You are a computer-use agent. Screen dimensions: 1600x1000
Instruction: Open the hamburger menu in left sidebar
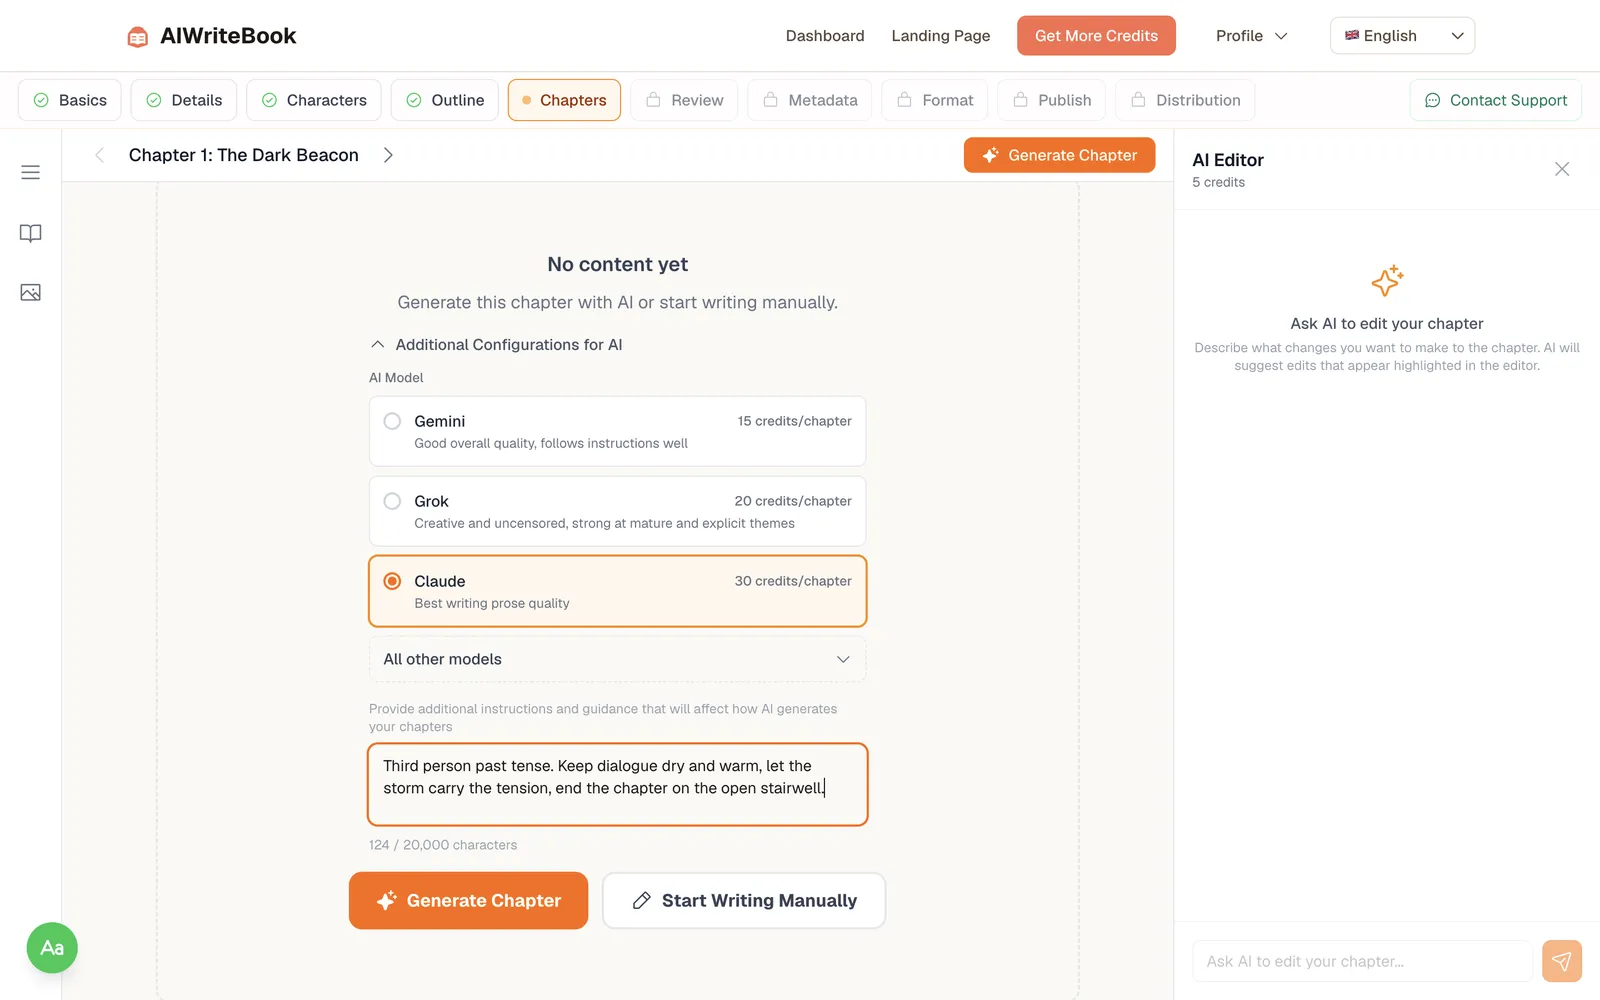pos(31,172)
